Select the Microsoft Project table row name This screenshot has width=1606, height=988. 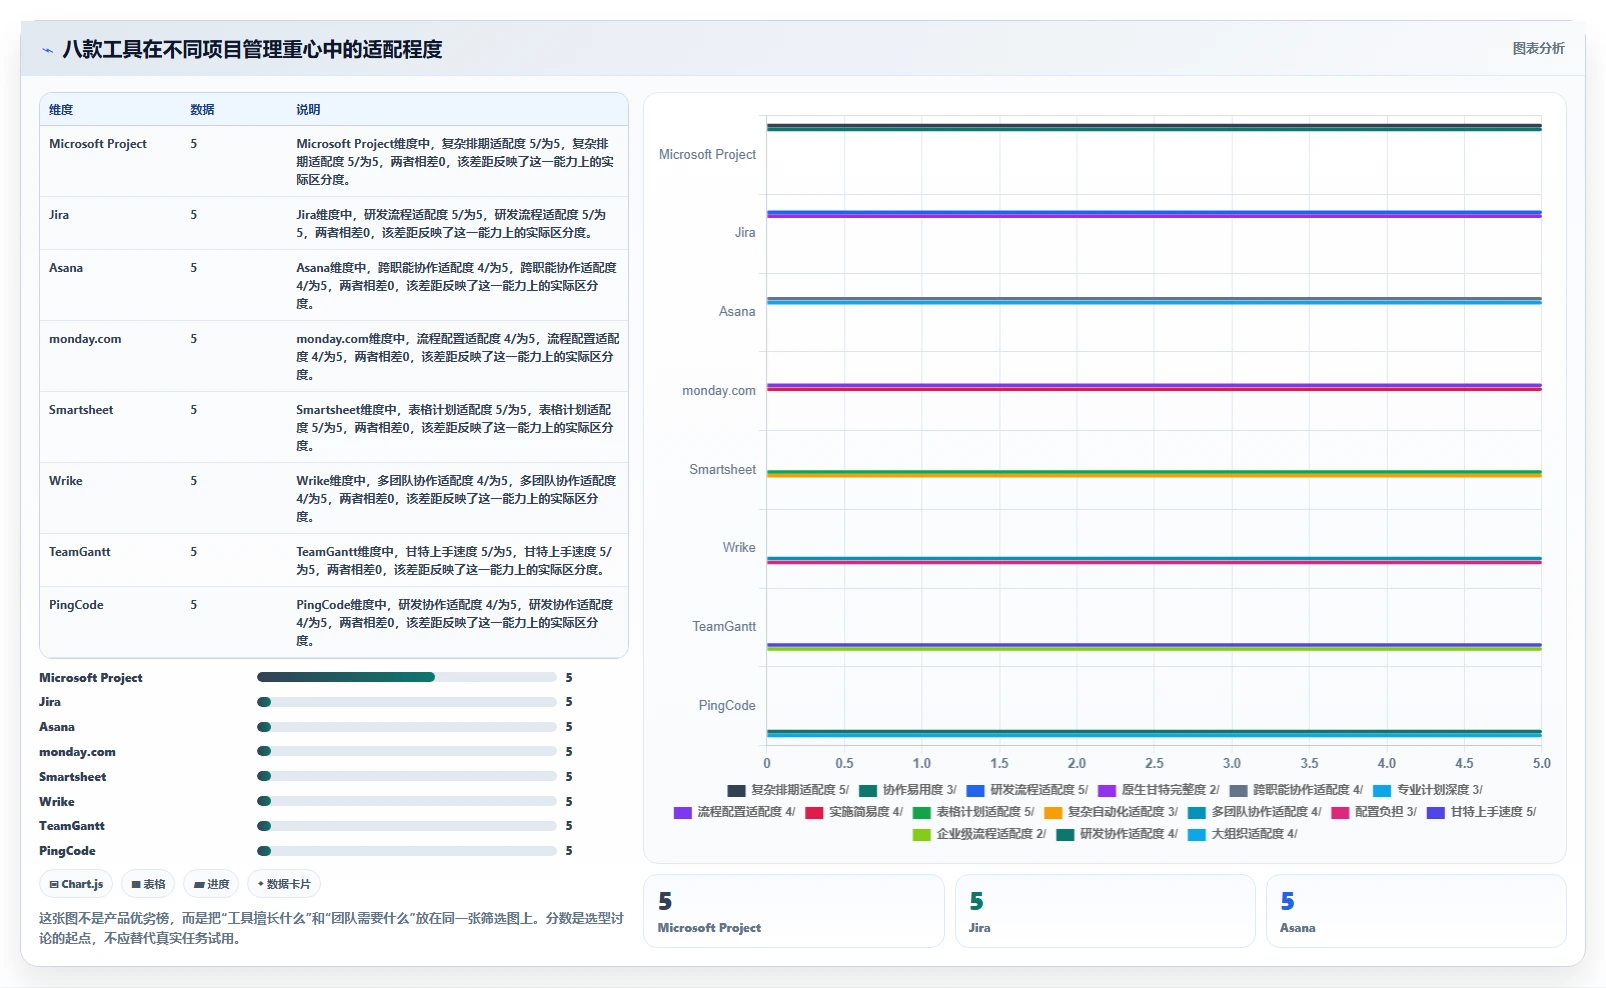pos(98,144)
